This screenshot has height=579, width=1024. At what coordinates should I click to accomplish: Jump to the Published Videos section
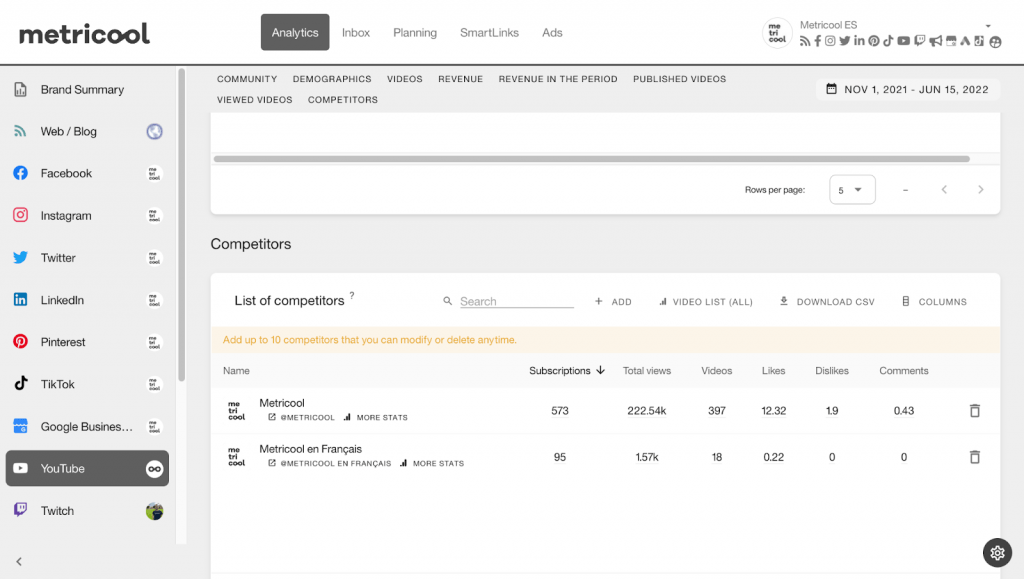coord(679,79)
